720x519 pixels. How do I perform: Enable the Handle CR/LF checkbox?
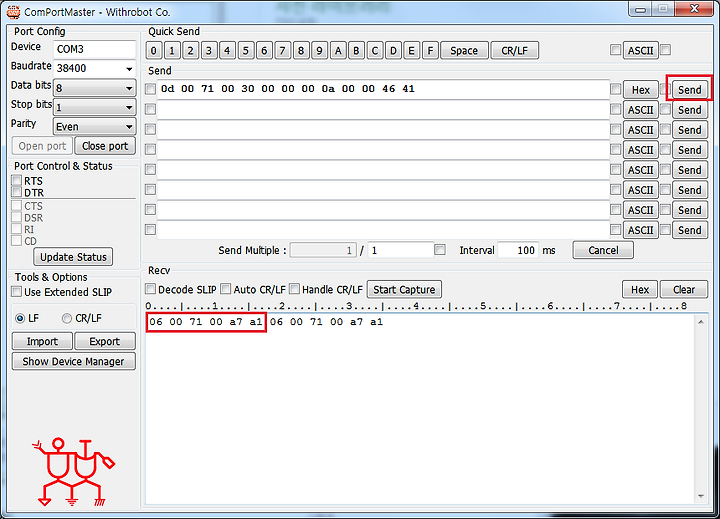coord(294,289)
